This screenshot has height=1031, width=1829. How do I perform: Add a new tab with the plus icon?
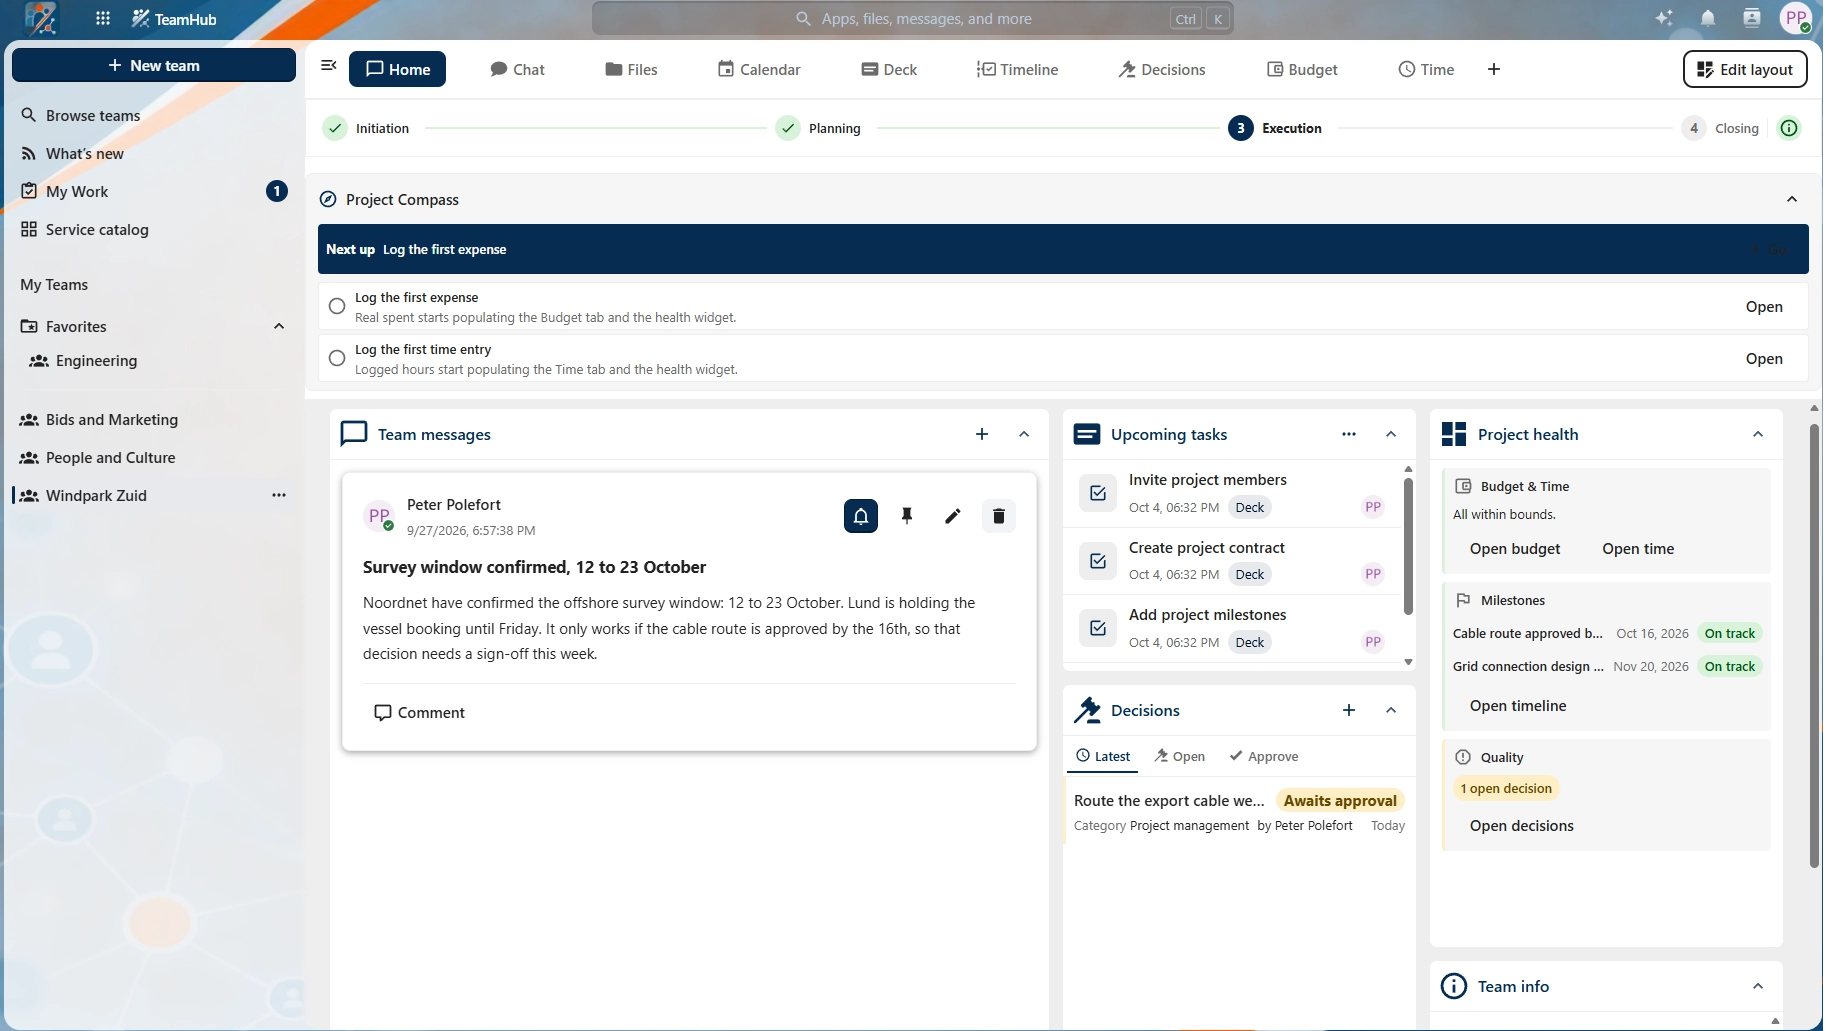point(1494,69)
